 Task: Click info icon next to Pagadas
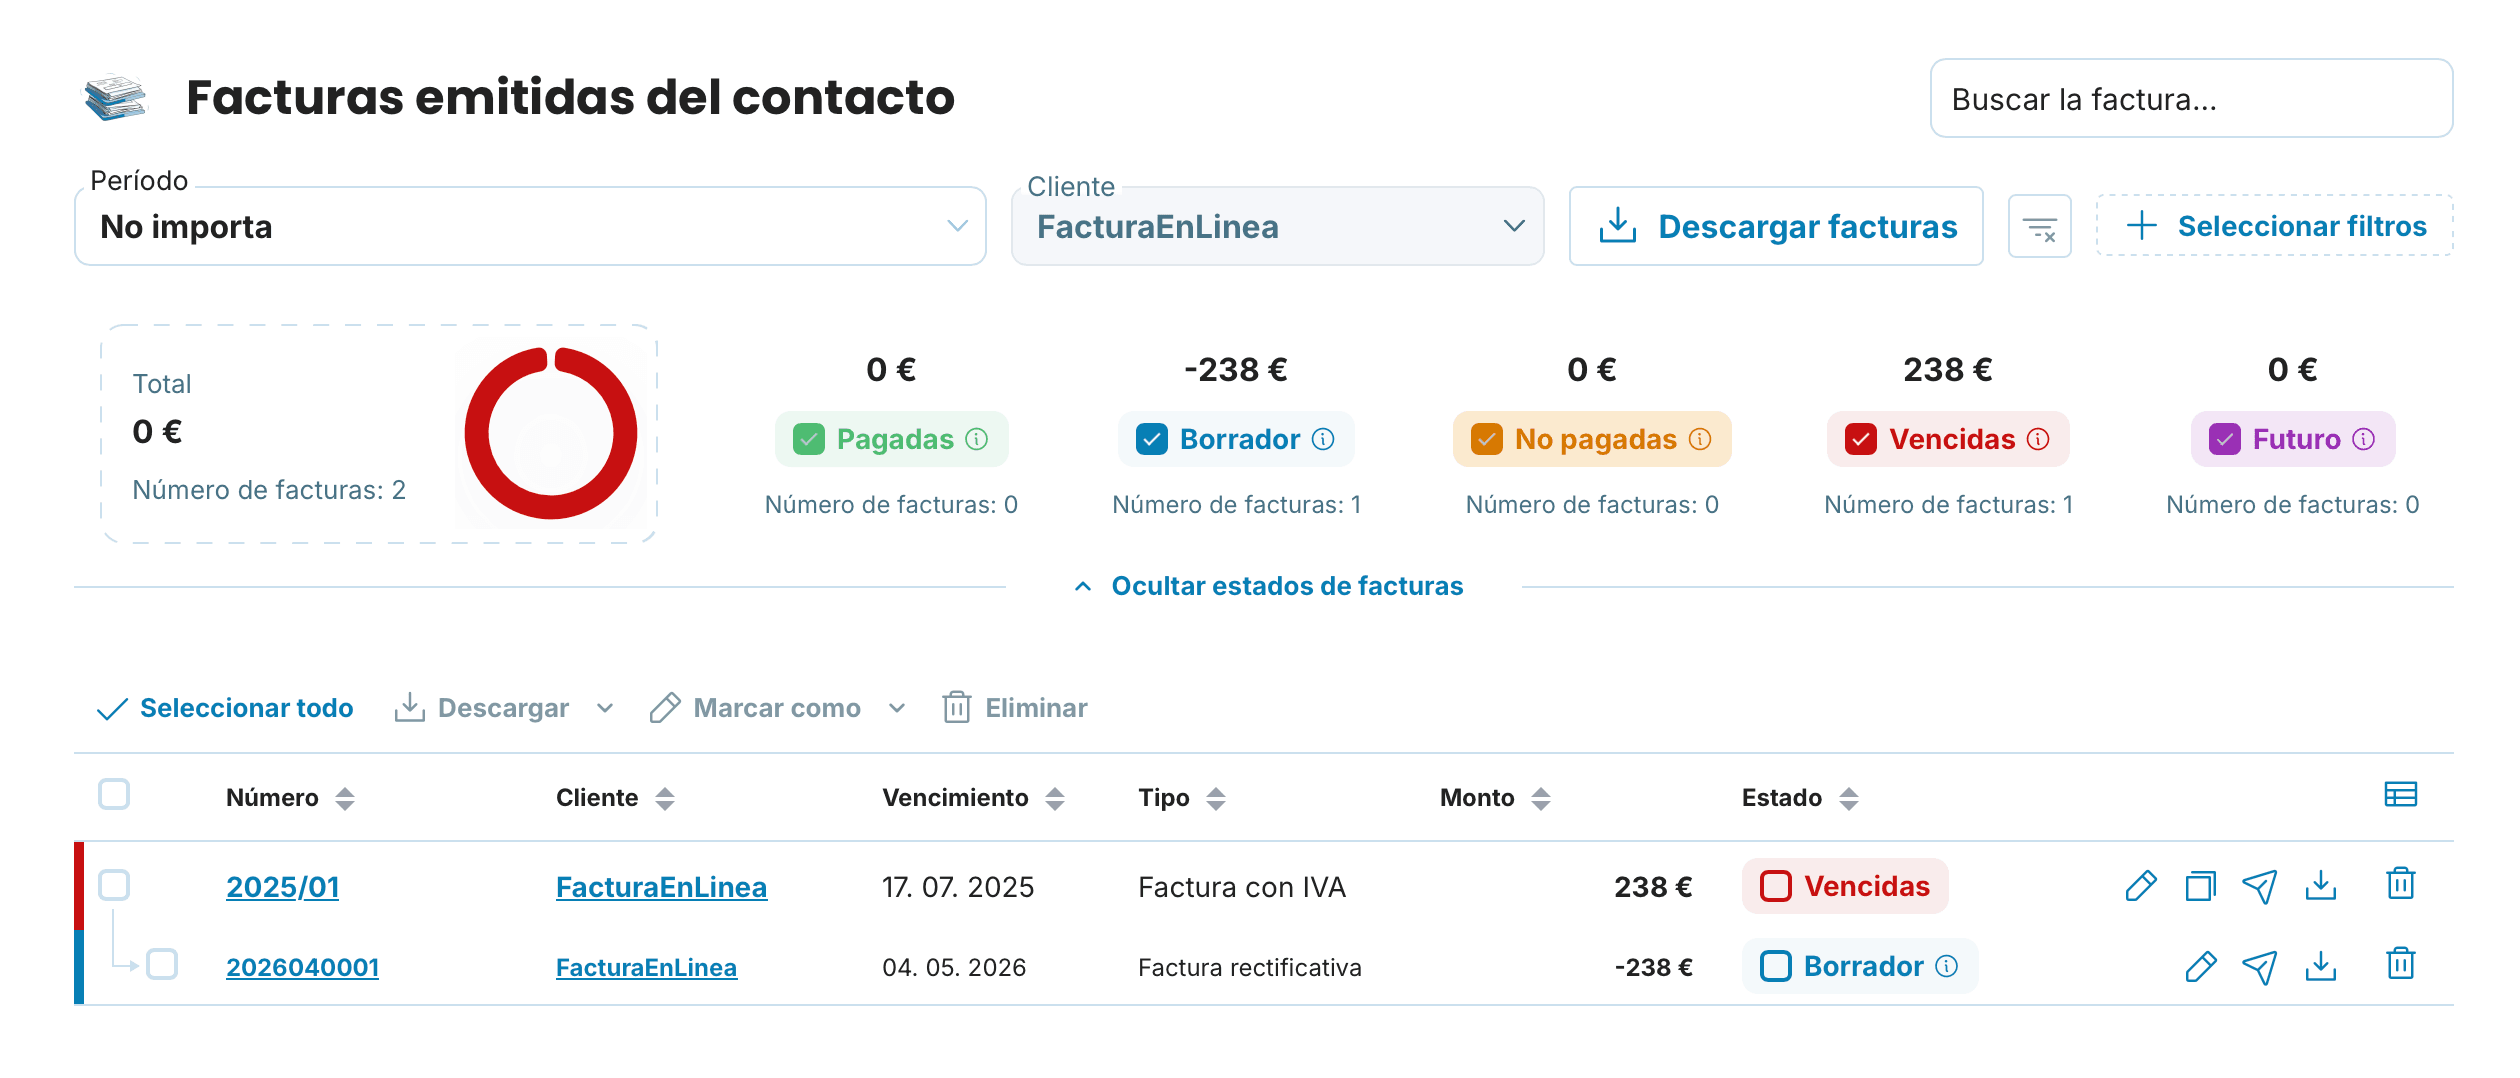[x=977, y=439]
